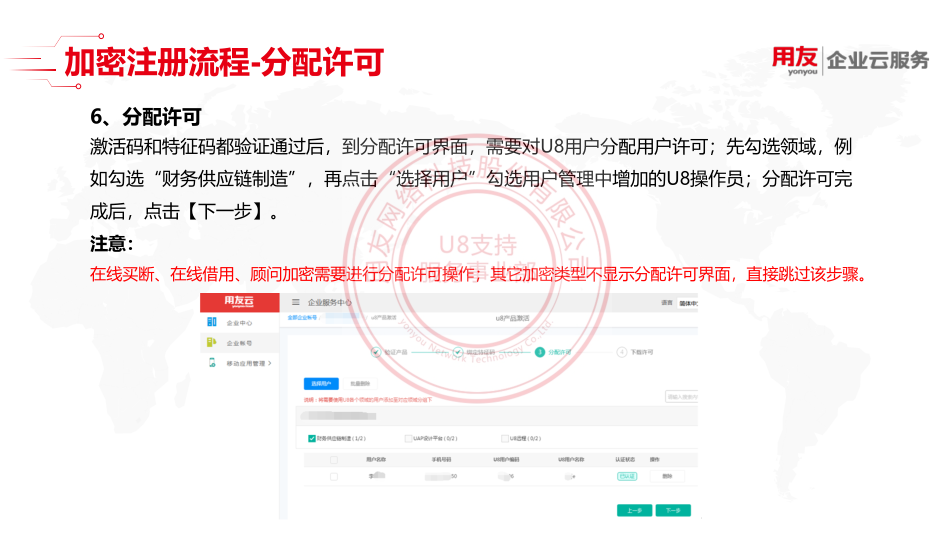
Task: Check the U8远程 (0/2) checkbox
Action: 504,439
